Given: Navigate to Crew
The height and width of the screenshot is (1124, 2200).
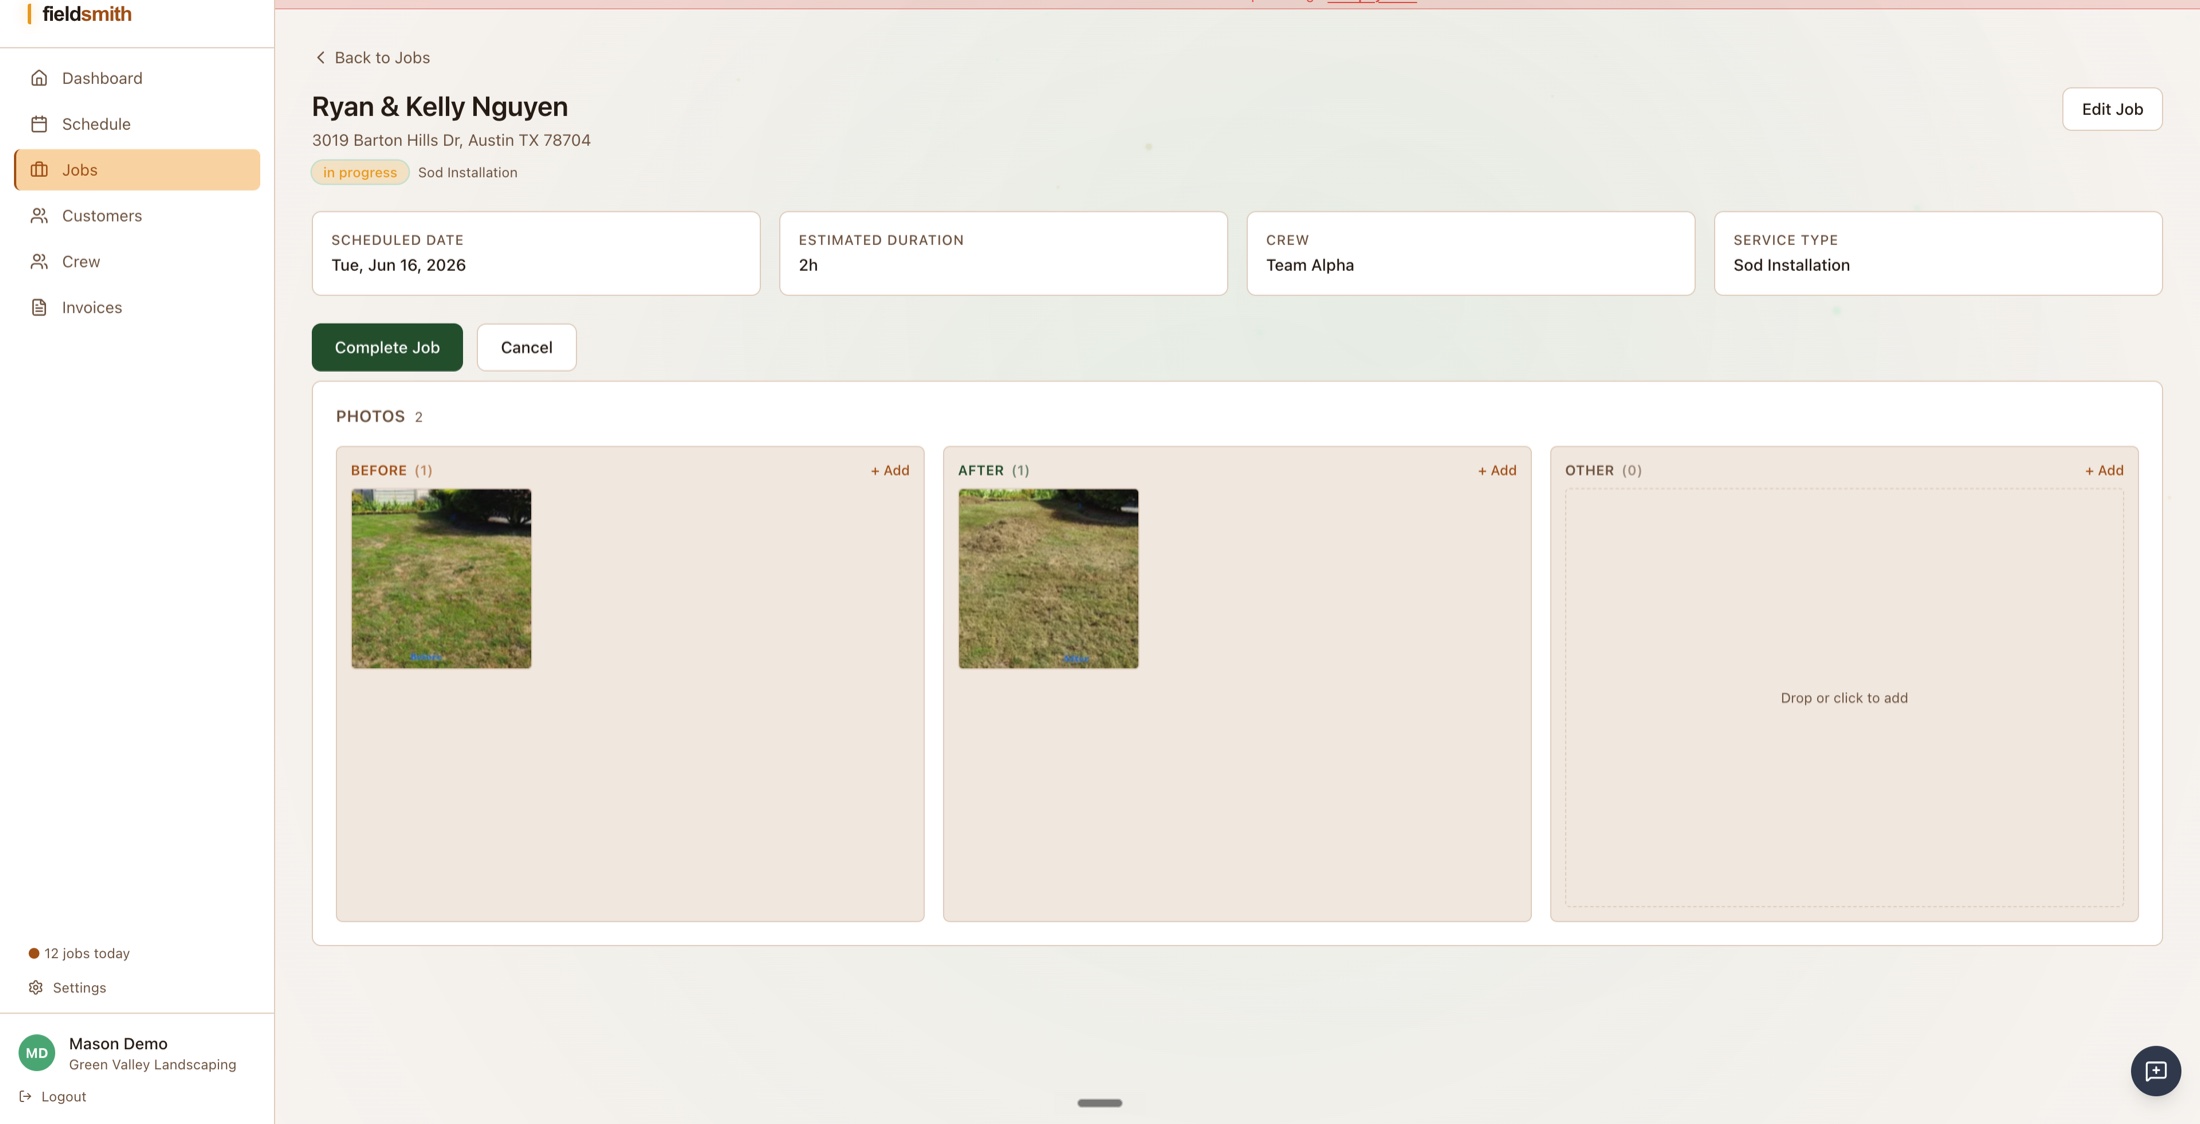Looking at the screenshot, I should click(x=137, y=262).
